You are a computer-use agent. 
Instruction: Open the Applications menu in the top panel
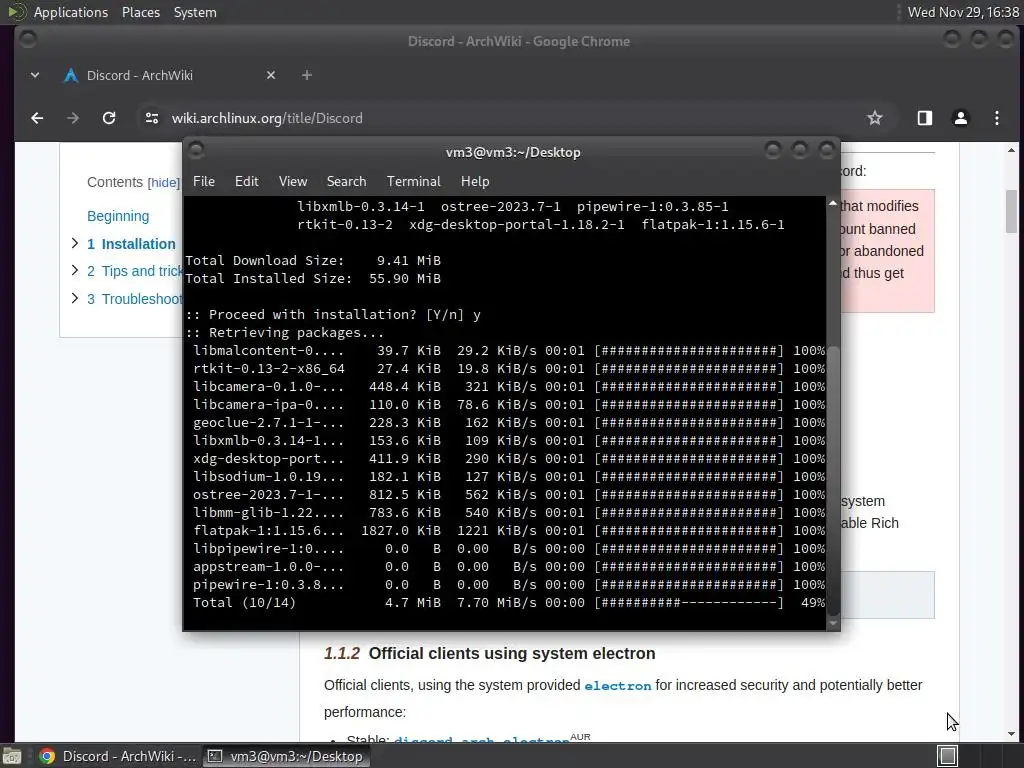click(71, 12)
